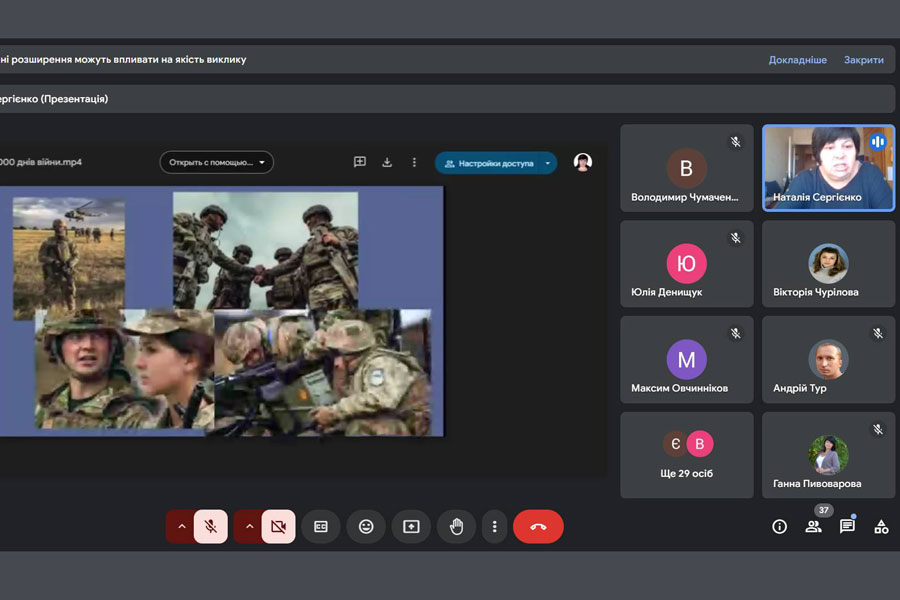
Task: Open the Открыть с помощью dropdown
Action: tap(216, 162)
